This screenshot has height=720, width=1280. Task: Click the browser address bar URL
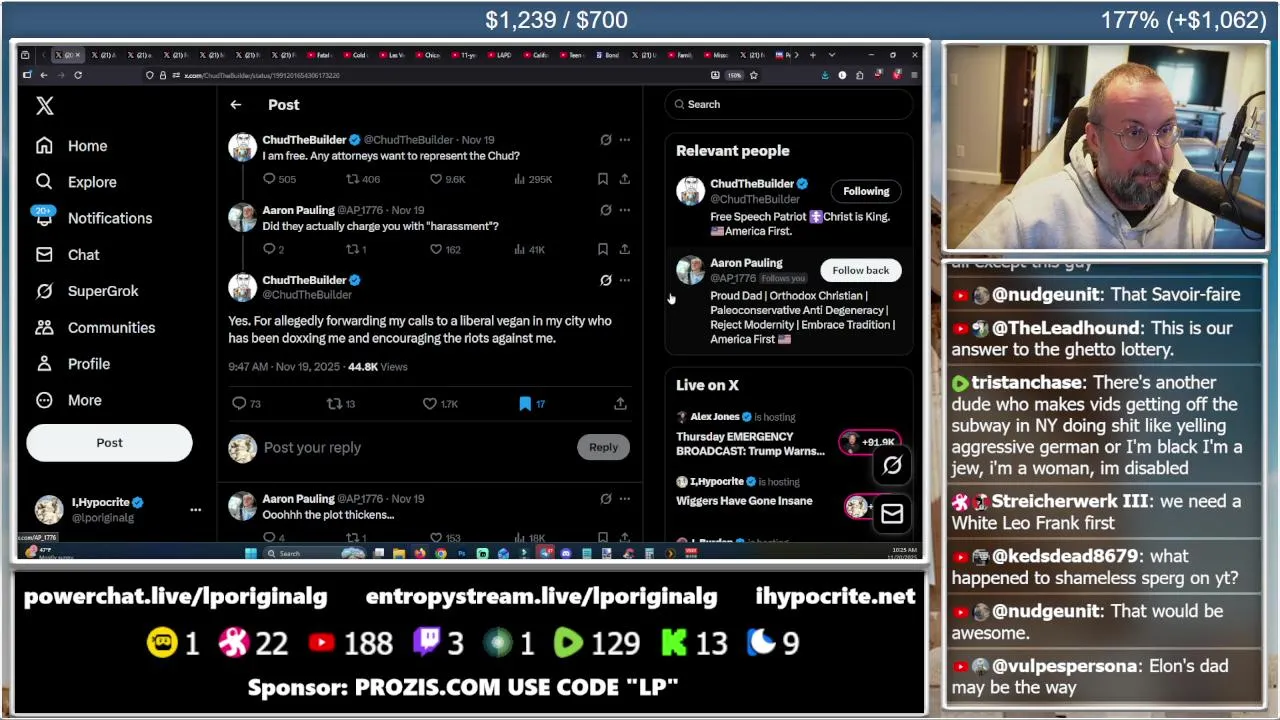[262, 75]
